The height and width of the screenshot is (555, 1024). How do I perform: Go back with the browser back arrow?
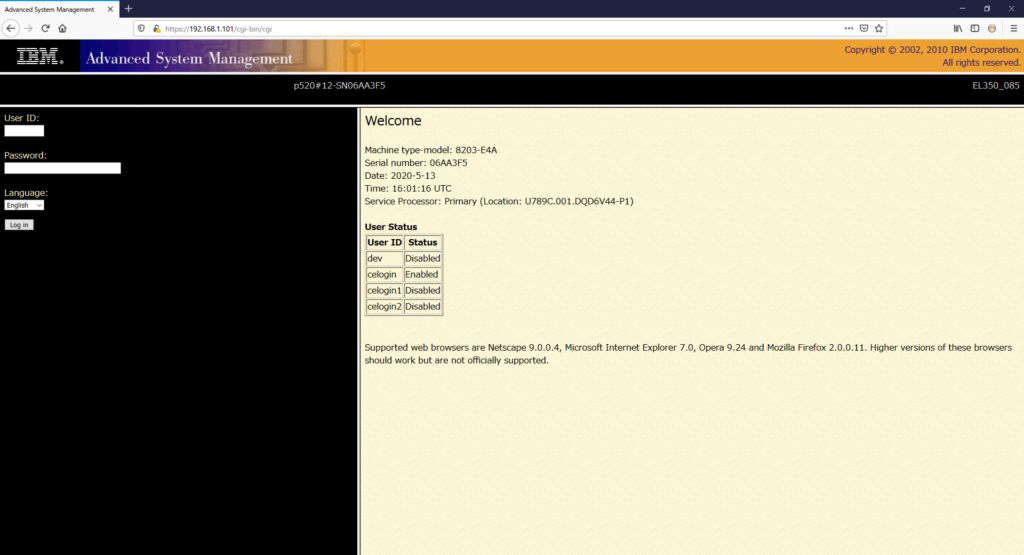coord(10,28)
